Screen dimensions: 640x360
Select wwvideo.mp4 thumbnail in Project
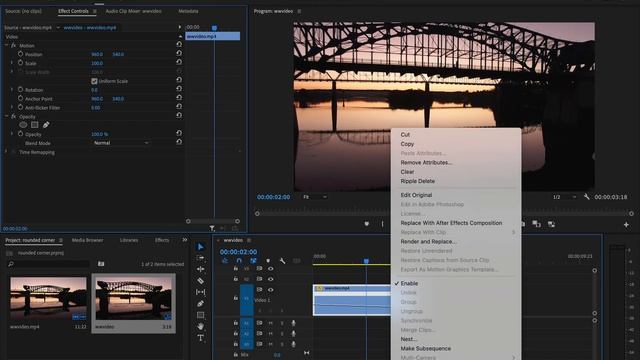[48, 298]
